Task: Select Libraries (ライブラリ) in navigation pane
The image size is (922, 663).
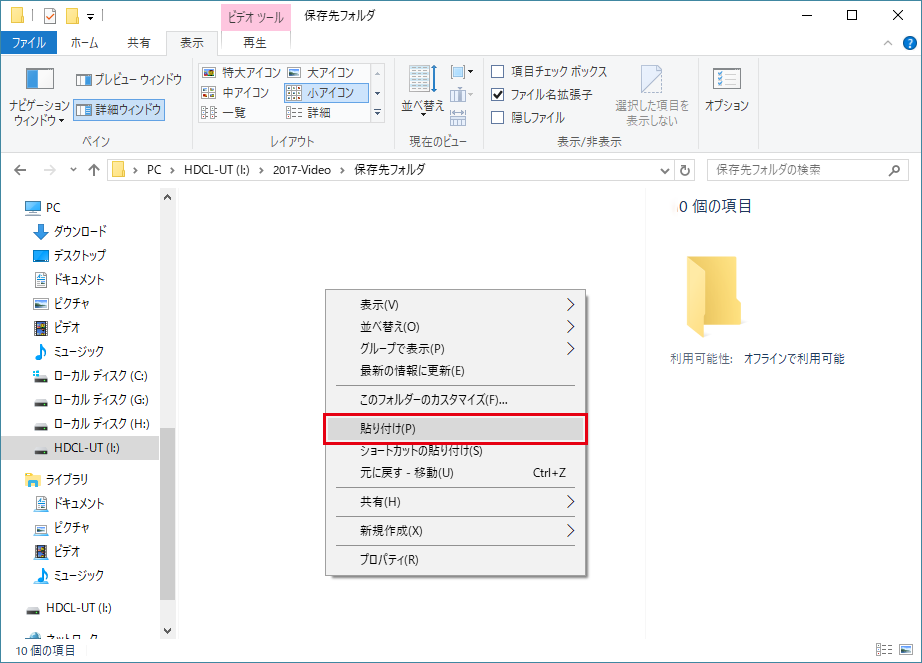Action: tap(56, 480)
